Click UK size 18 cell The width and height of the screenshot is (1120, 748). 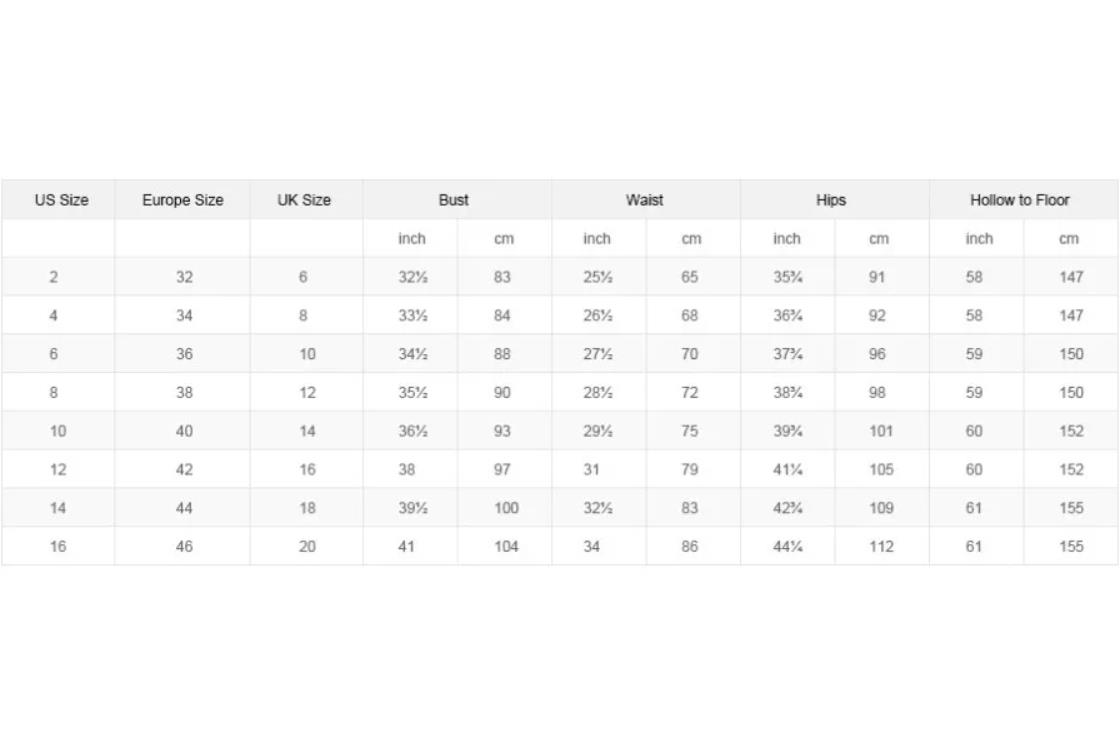pyautogui.click(x=306, y=508)
